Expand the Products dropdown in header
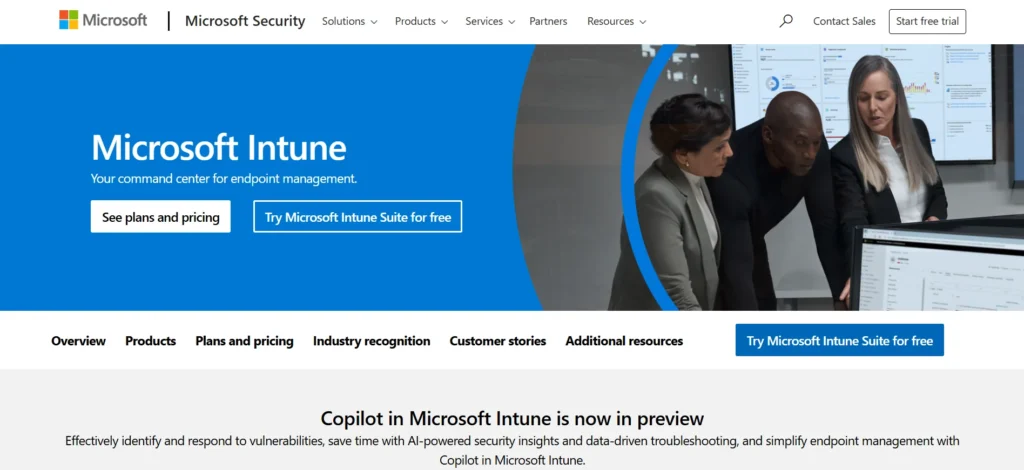Screen dimensions: 1024x470 [421, 21]
